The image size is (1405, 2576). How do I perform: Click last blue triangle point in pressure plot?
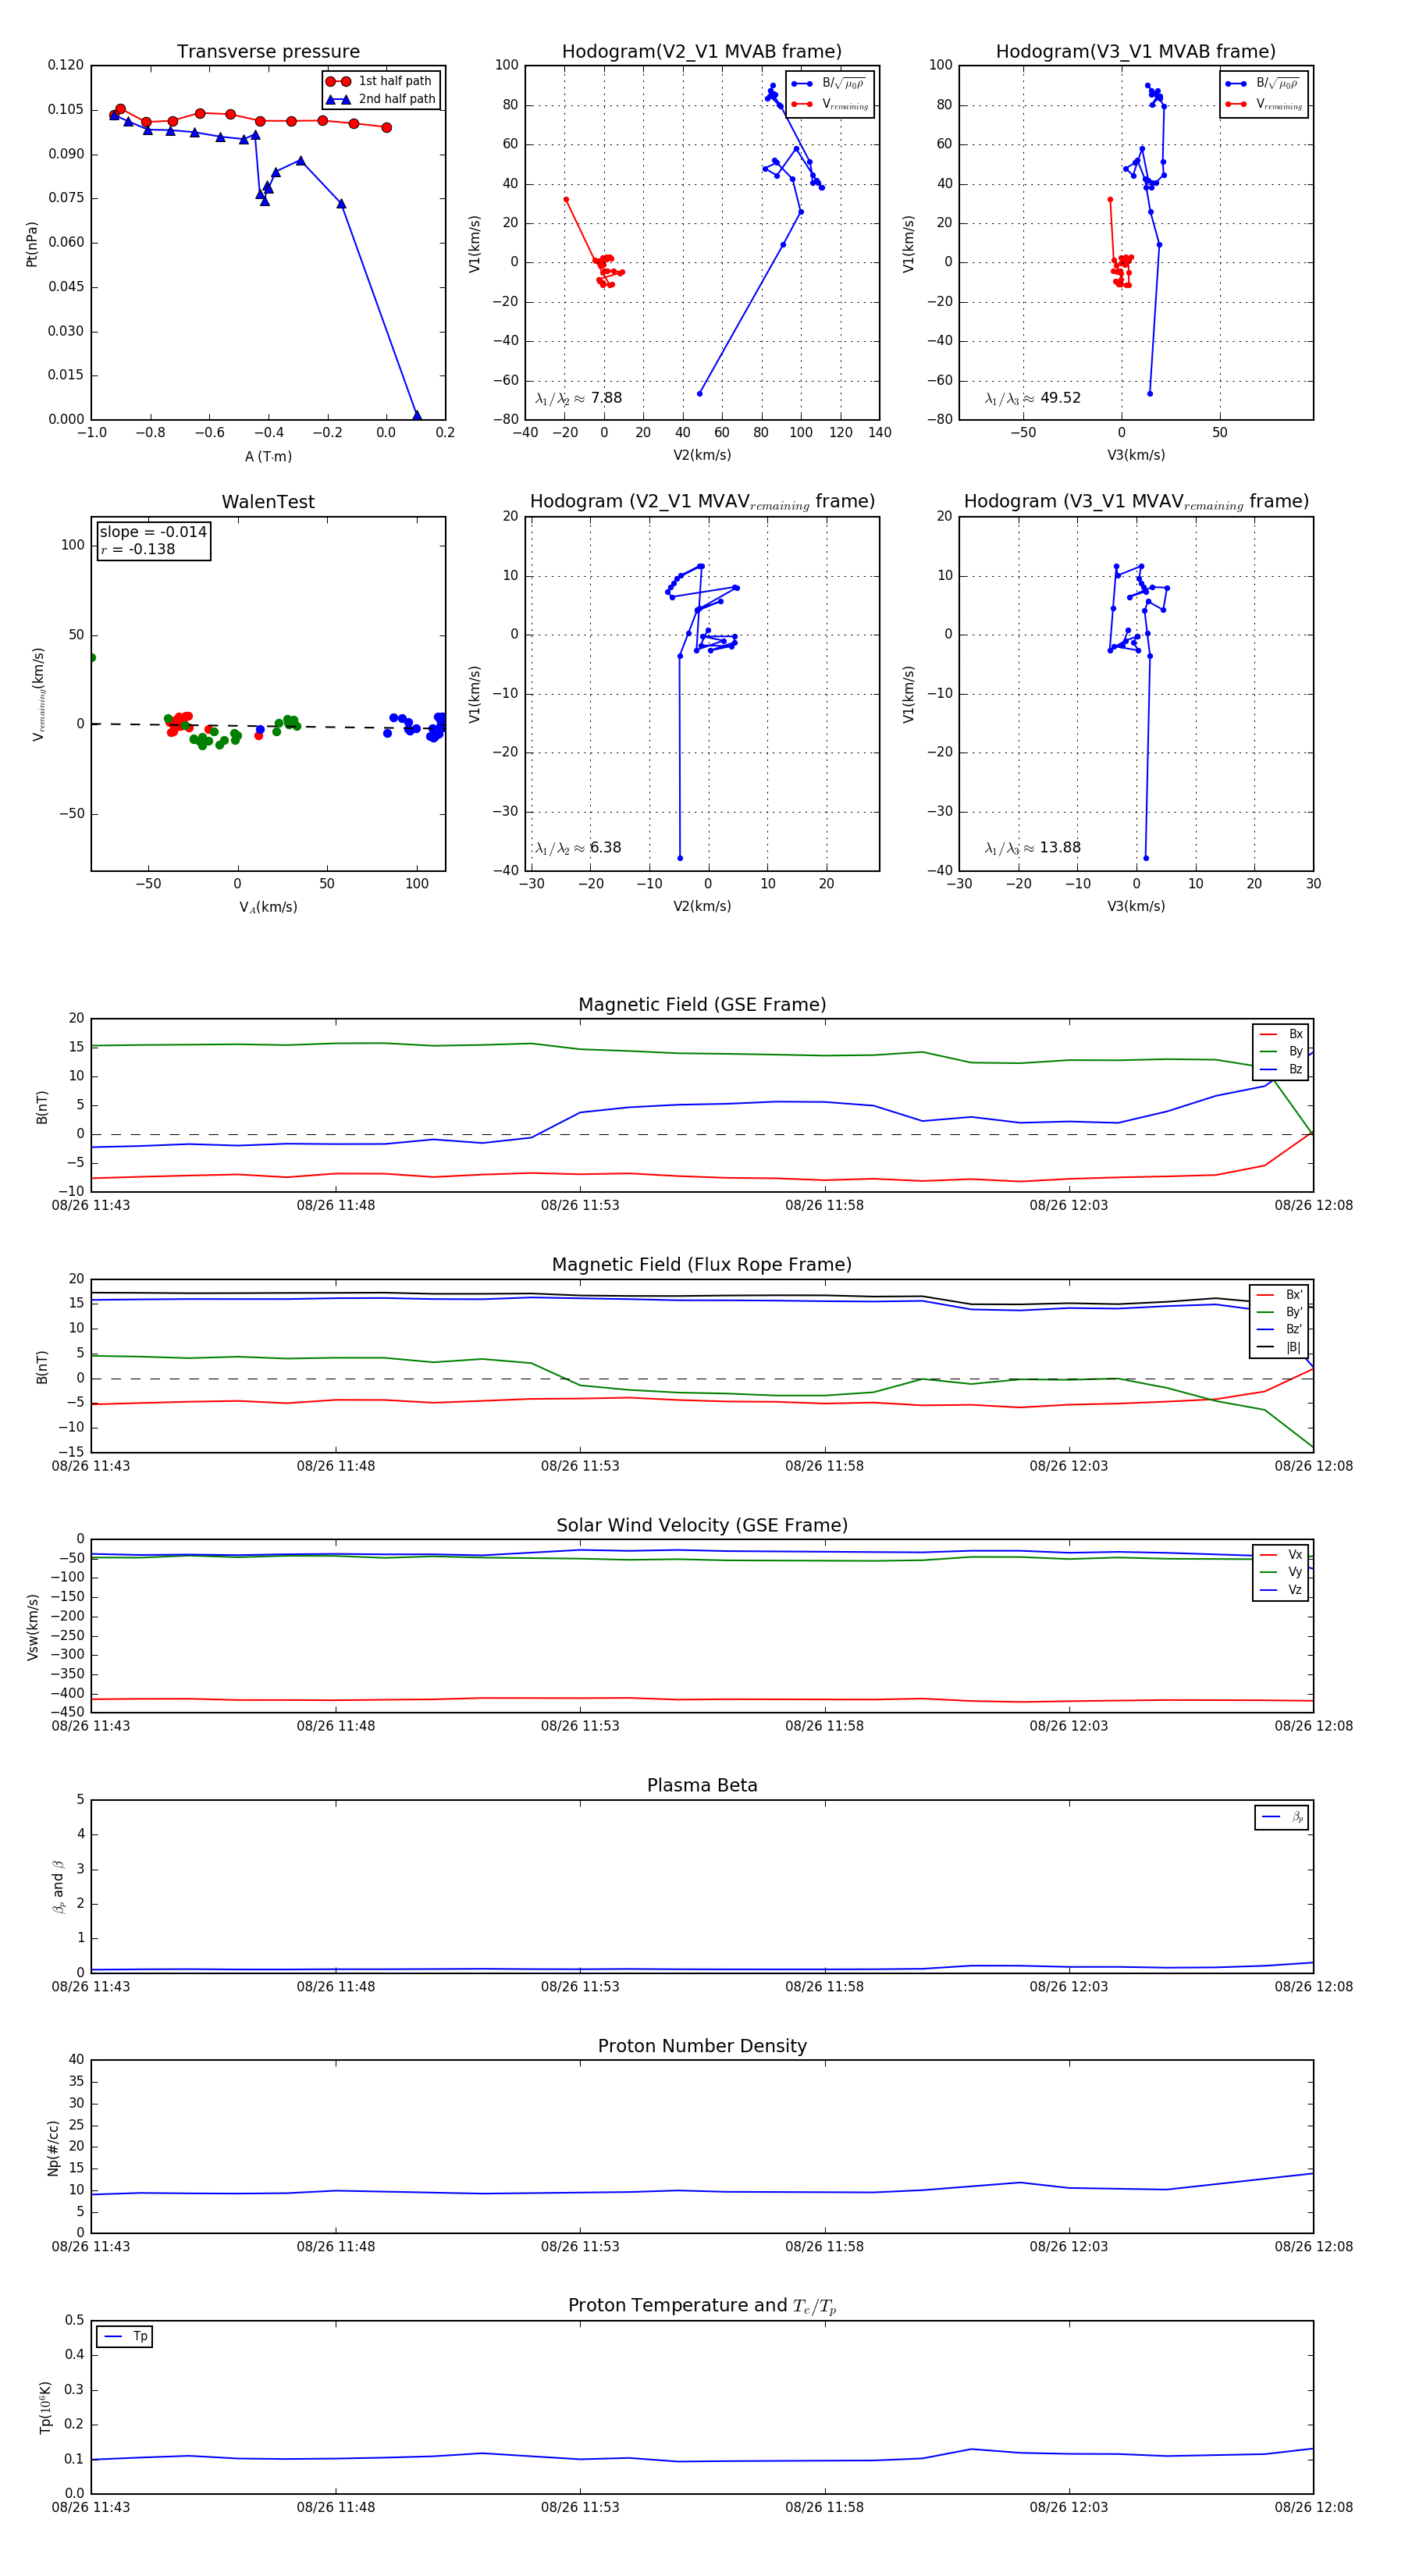417,416
